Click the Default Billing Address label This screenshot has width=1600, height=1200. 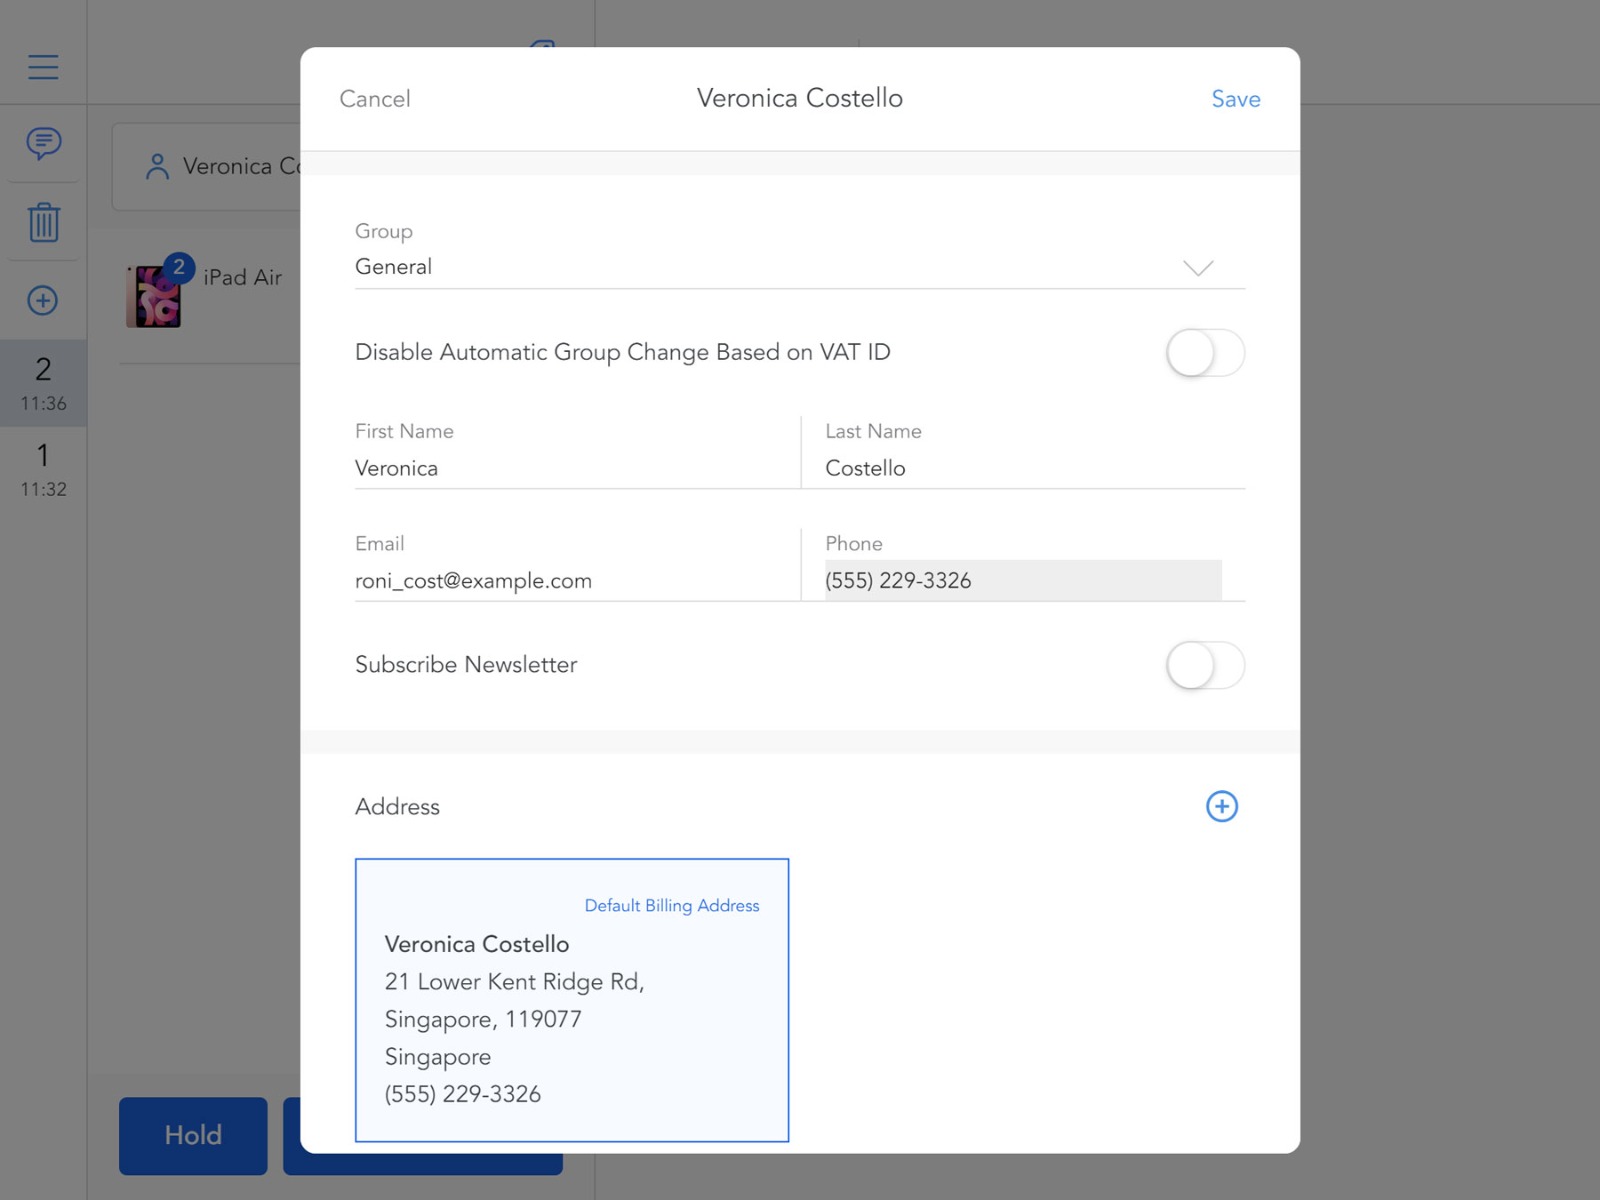[x=671, y=905]
